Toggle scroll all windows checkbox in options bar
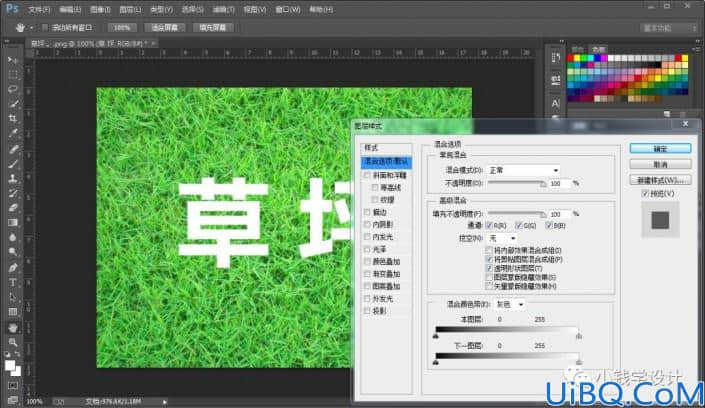 click(45, 27)
